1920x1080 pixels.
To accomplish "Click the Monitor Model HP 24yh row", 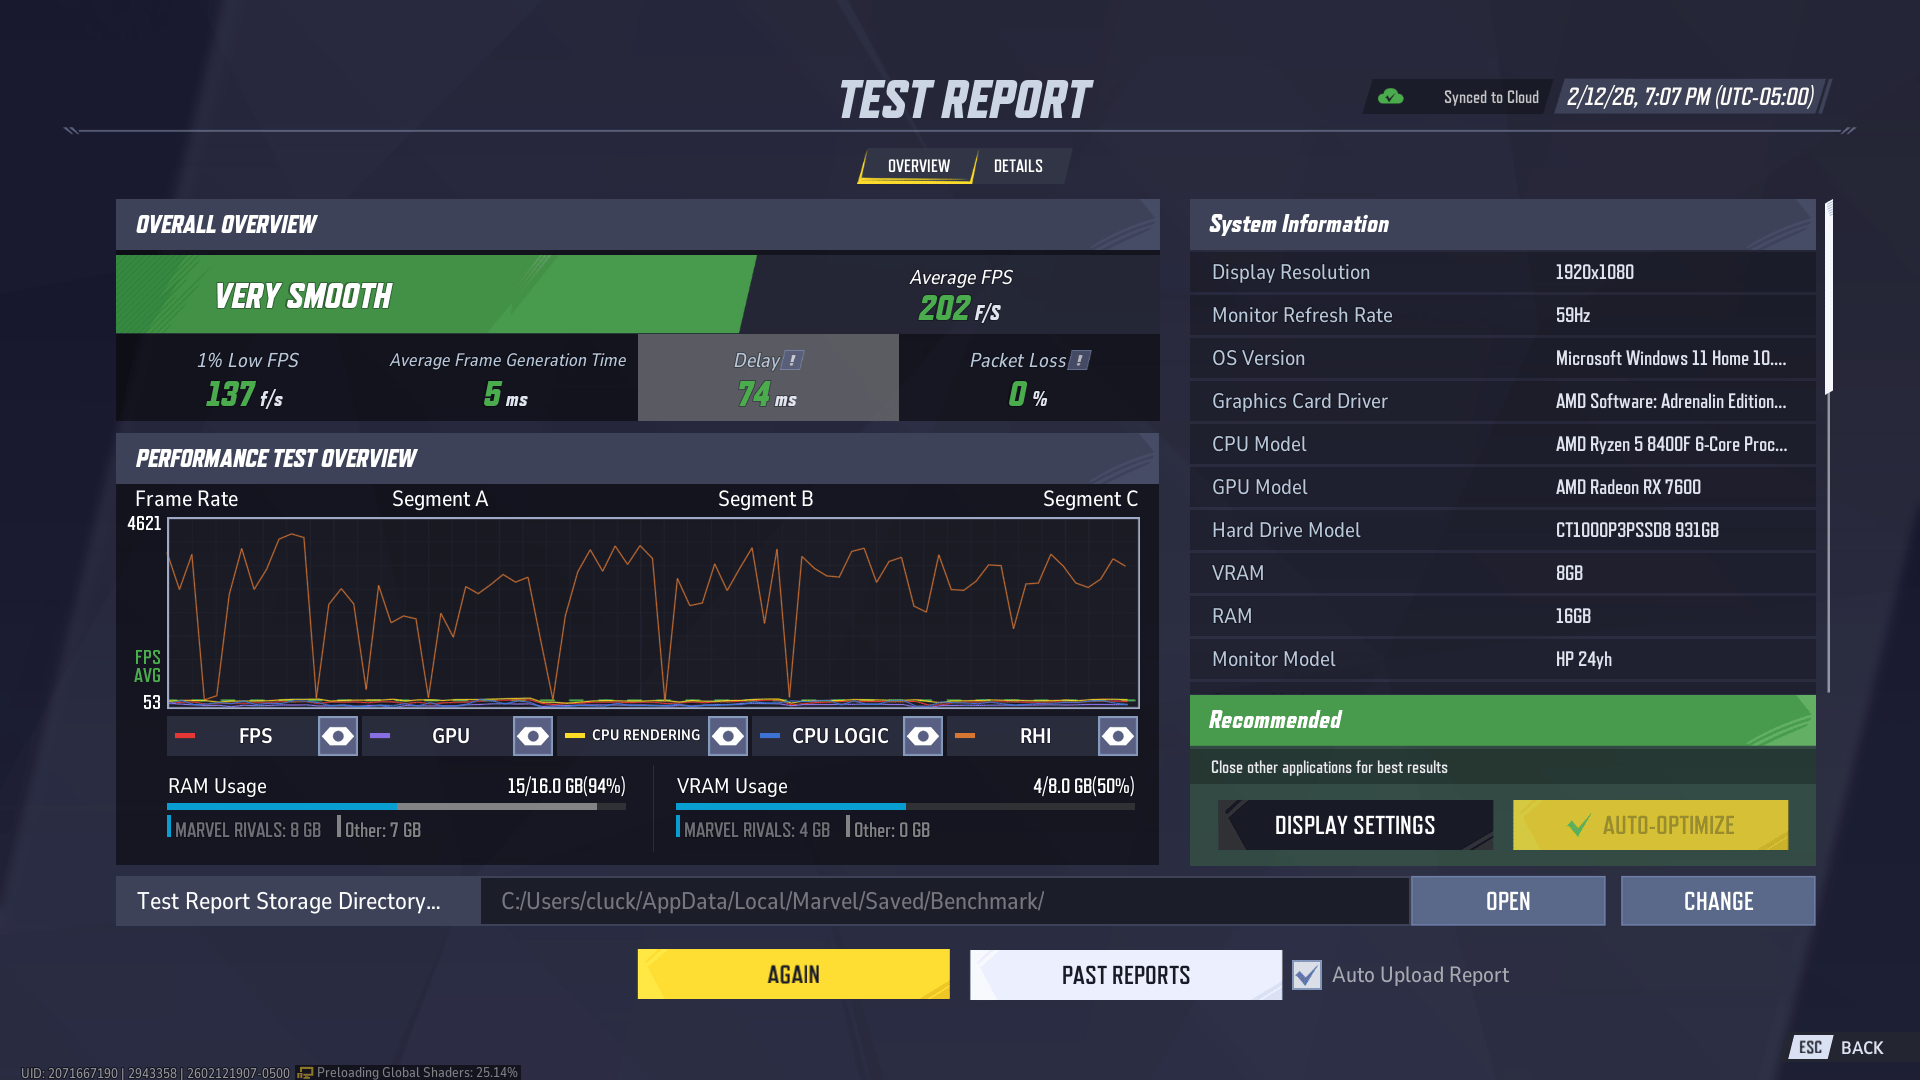I will click(x=1502, y=659).
